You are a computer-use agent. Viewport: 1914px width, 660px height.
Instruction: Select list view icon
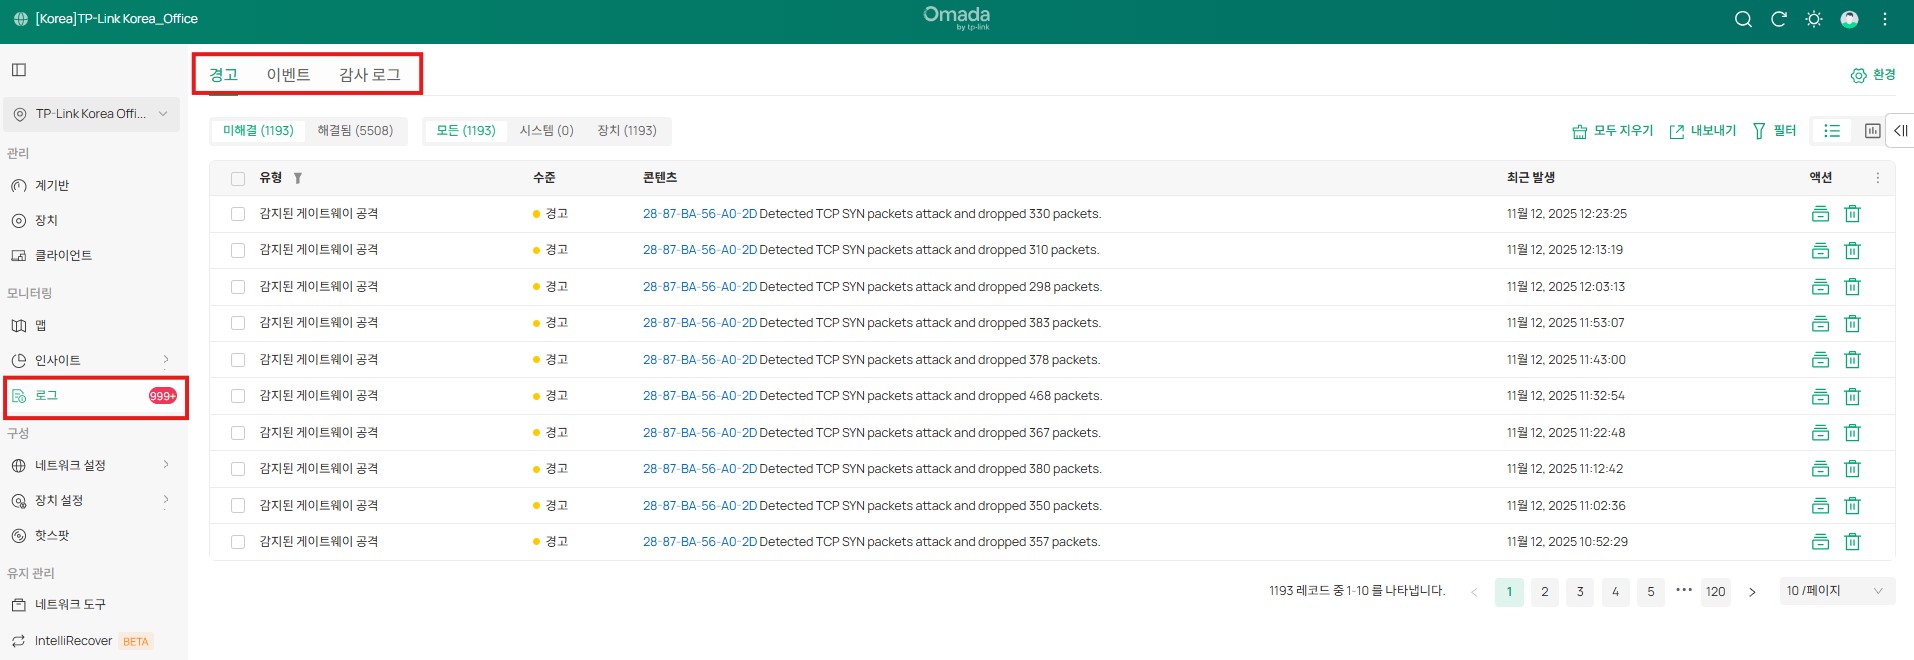[x=1832, y=131]
